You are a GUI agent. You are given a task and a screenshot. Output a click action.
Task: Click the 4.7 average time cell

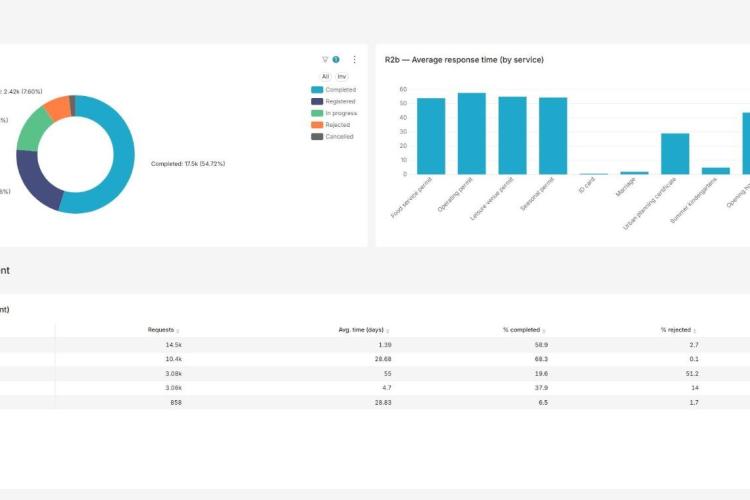(x=387, y=388)
